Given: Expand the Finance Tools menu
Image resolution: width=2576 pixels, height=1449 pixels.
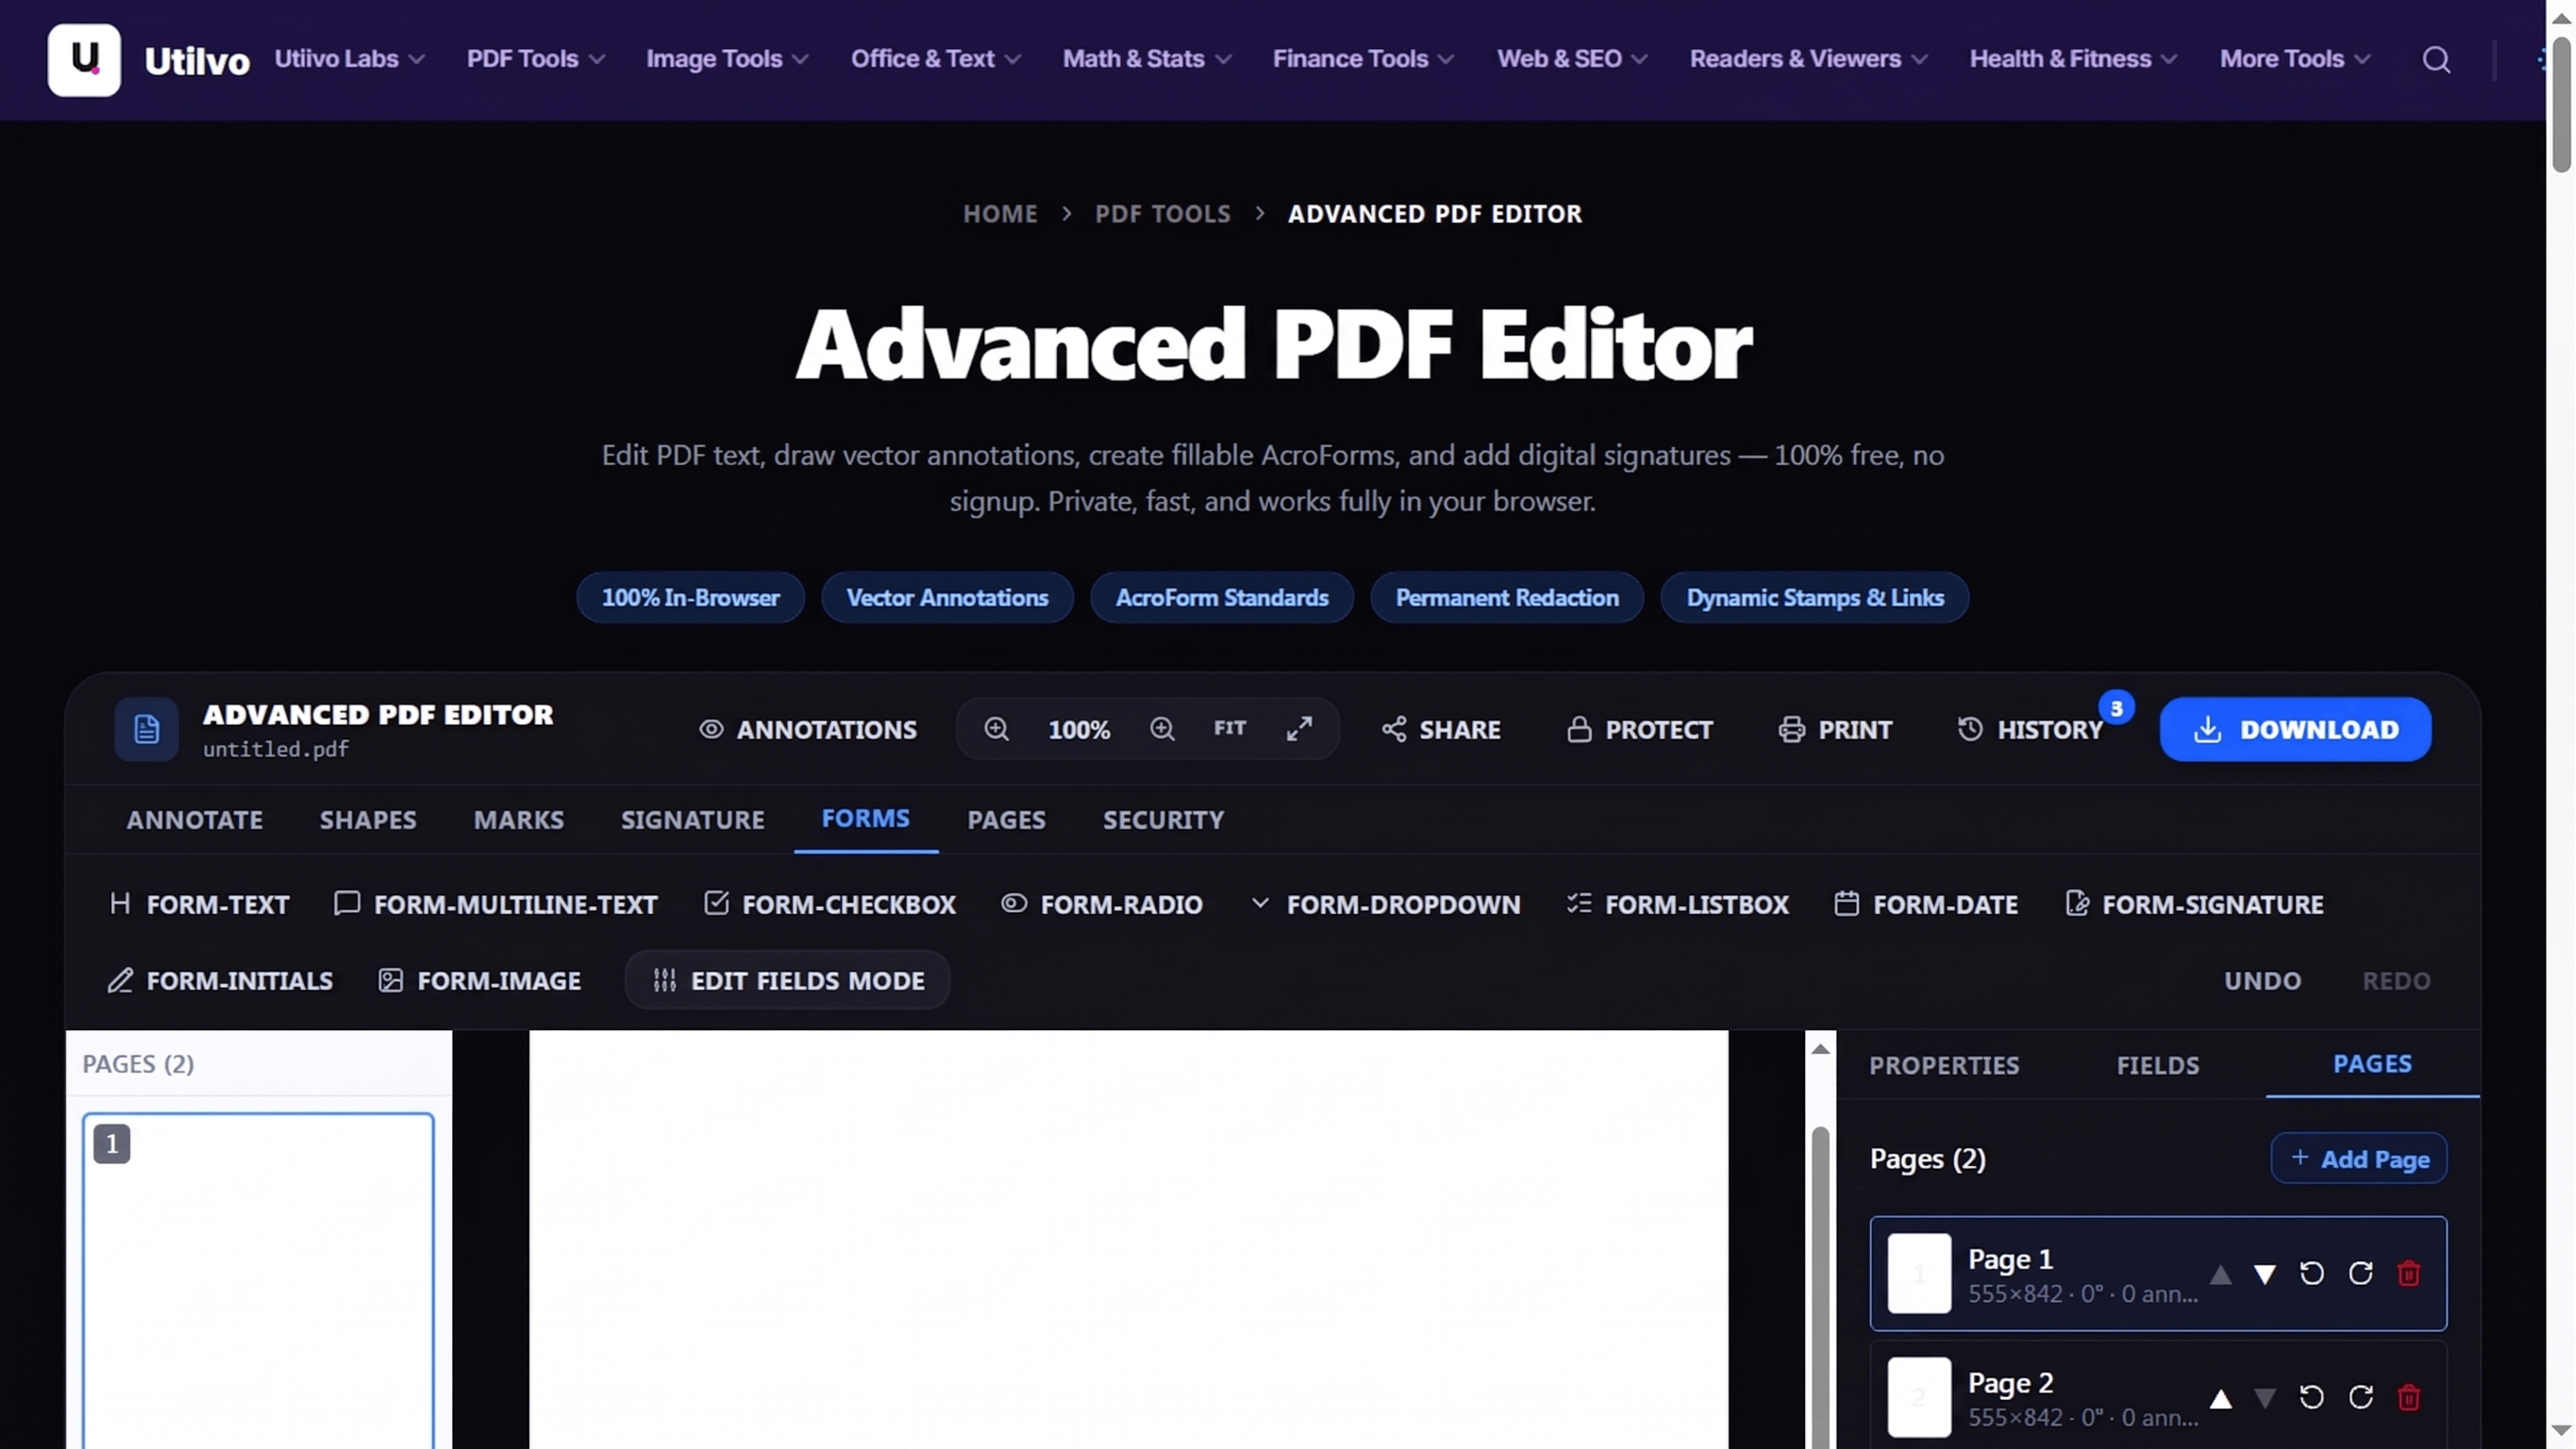Looking at the screenshot, I should click(x=1363, y=59).
